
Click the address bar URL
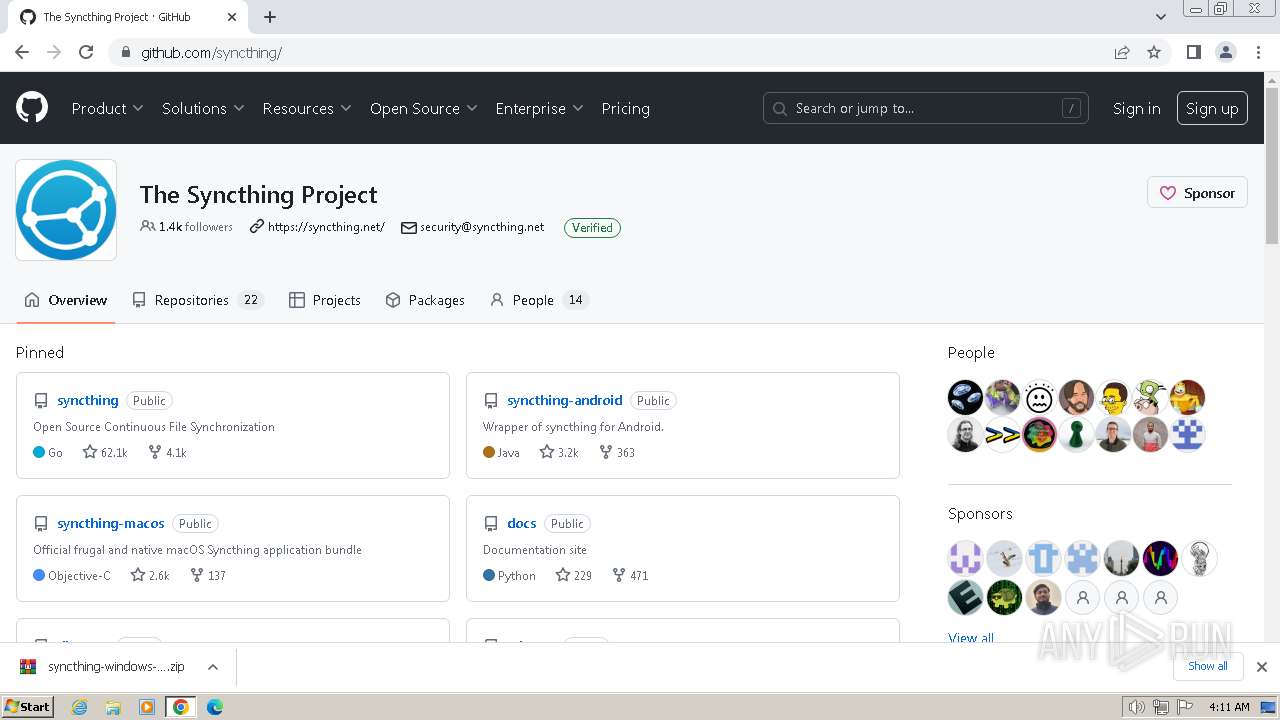click(211, 52)
